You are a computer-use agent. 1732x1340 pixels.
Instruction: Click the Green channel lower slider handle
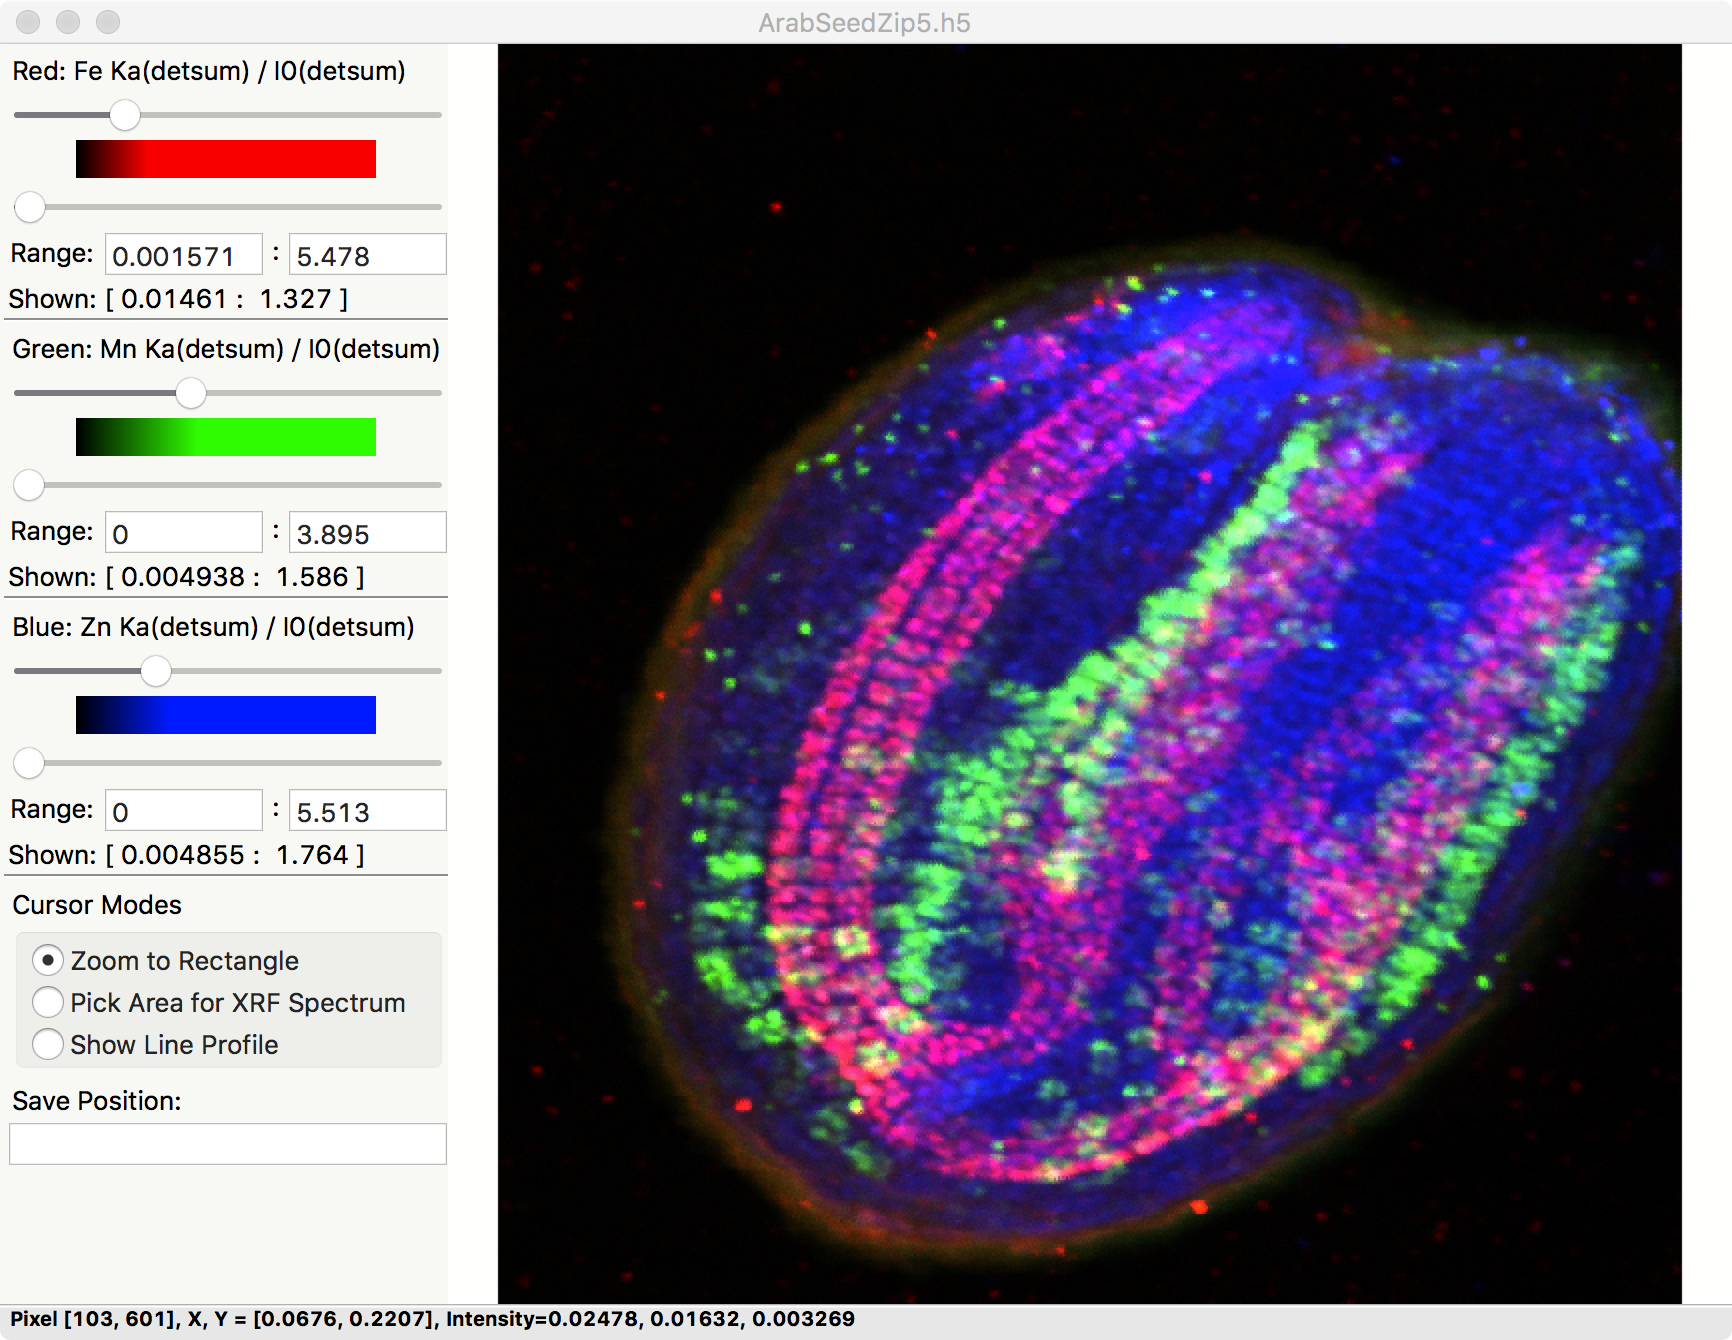(30, 485)
